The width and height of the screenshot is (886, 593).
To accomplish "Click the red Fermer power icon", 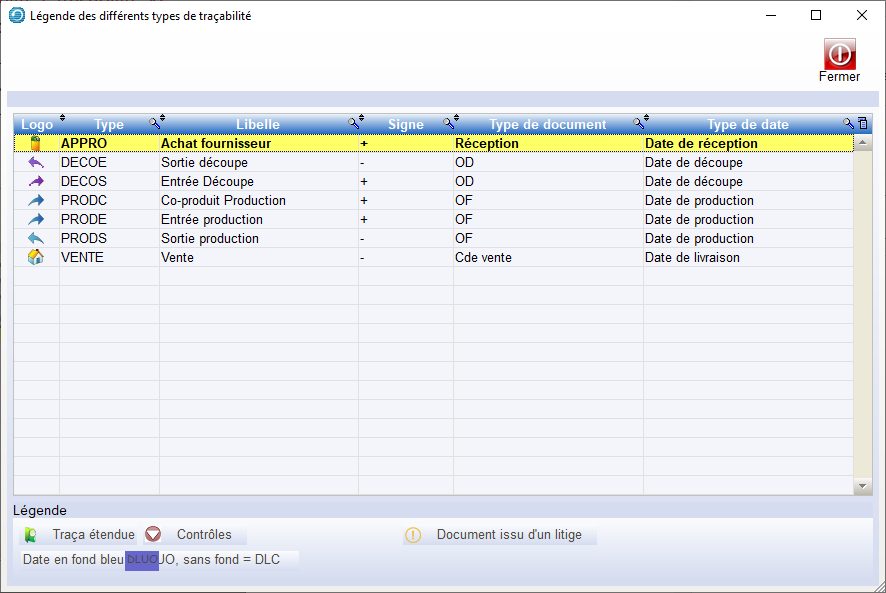I will [x=839, y=54].
